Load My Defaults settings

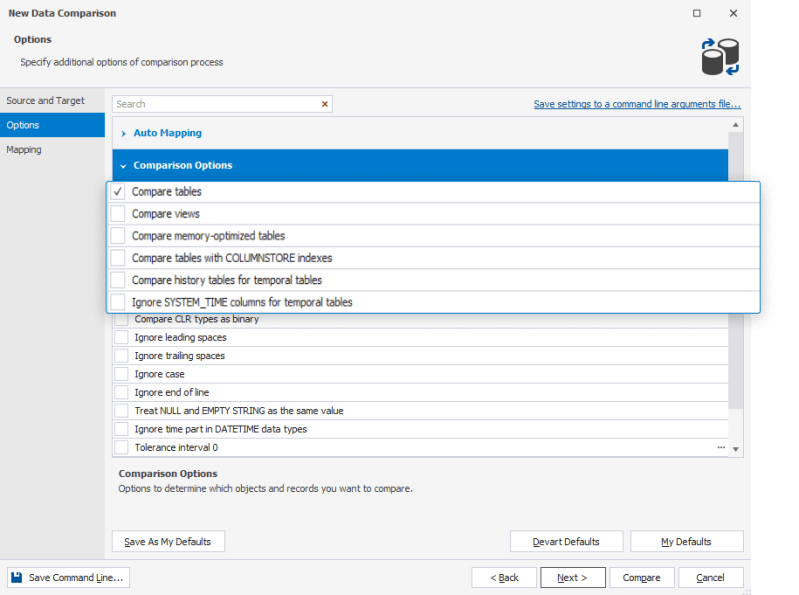pyautogui.click(x=686, y=542)
